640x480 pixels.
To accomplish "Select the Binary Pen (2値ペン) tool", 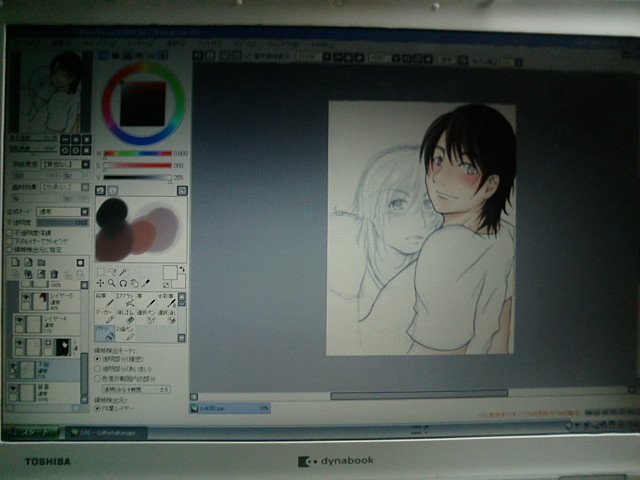I will (x=125, y=333).
